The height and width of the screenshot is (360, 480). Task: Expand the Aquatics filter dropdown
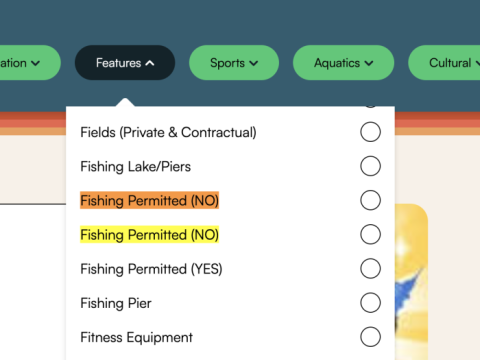(343, 63)
